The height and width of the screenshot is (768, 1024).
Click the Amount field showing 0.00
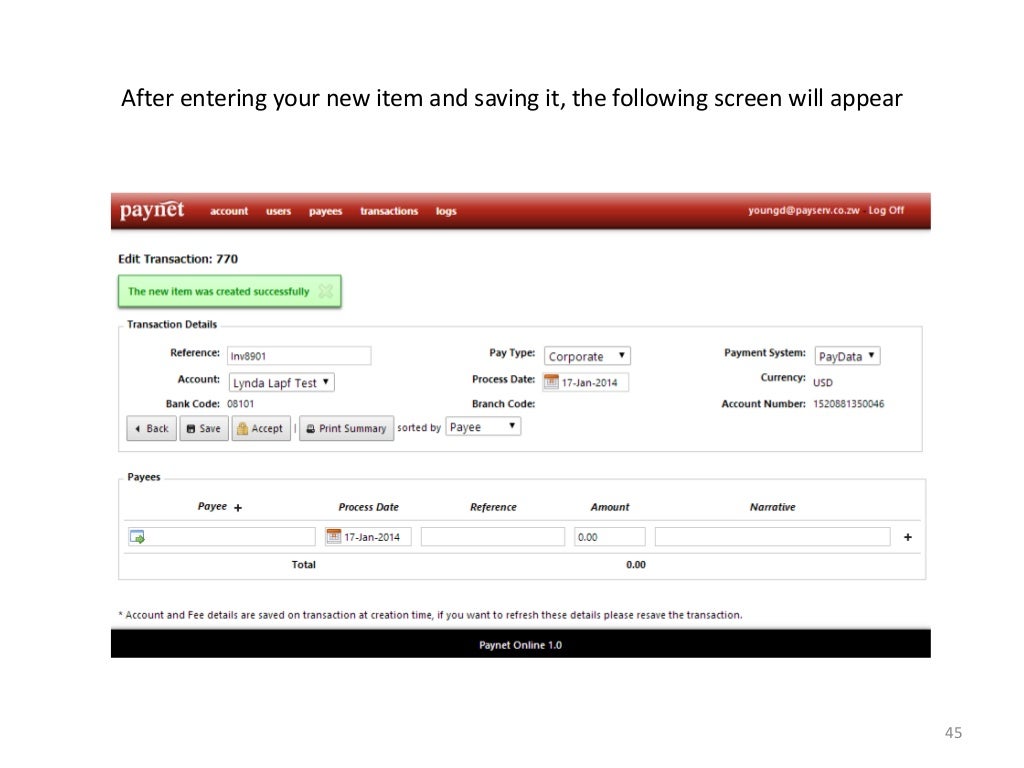[x=609, y=537]
